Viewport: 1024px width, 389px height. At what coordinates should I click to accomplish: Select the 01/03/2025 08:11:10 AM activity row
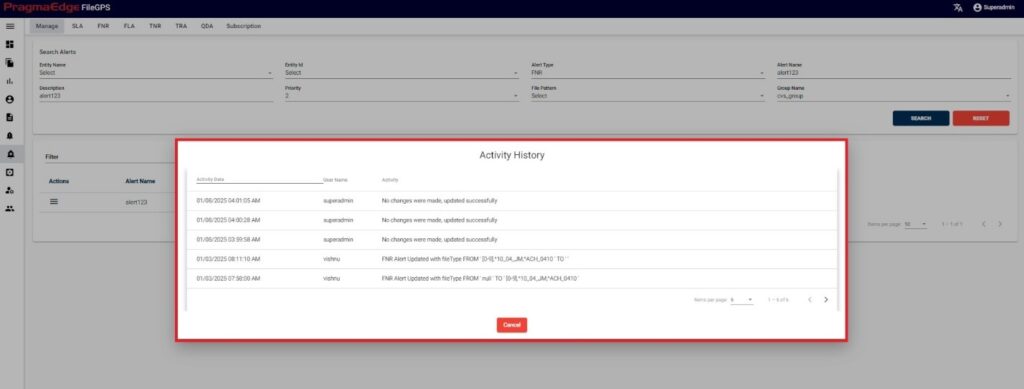(511, 259)
